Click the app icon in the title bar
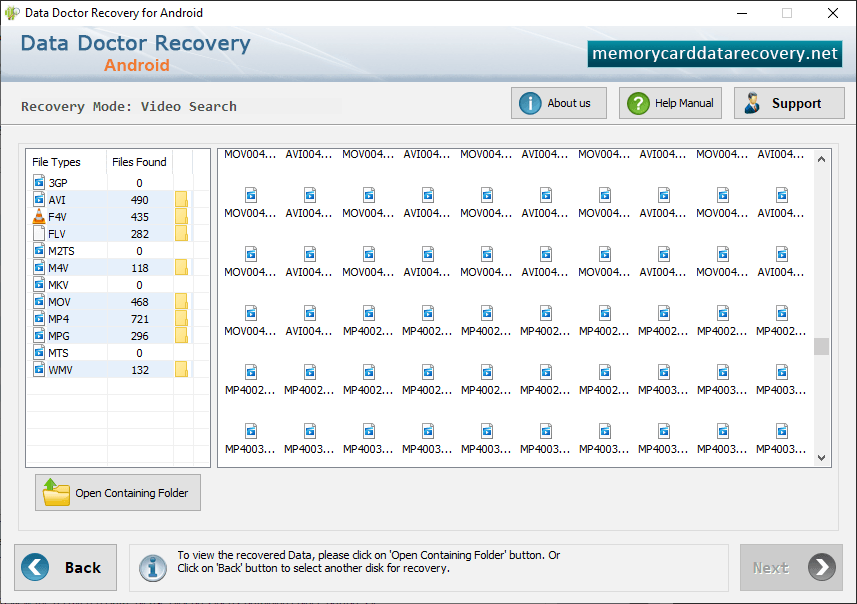857x604 pixels. [x=12, y=13]
